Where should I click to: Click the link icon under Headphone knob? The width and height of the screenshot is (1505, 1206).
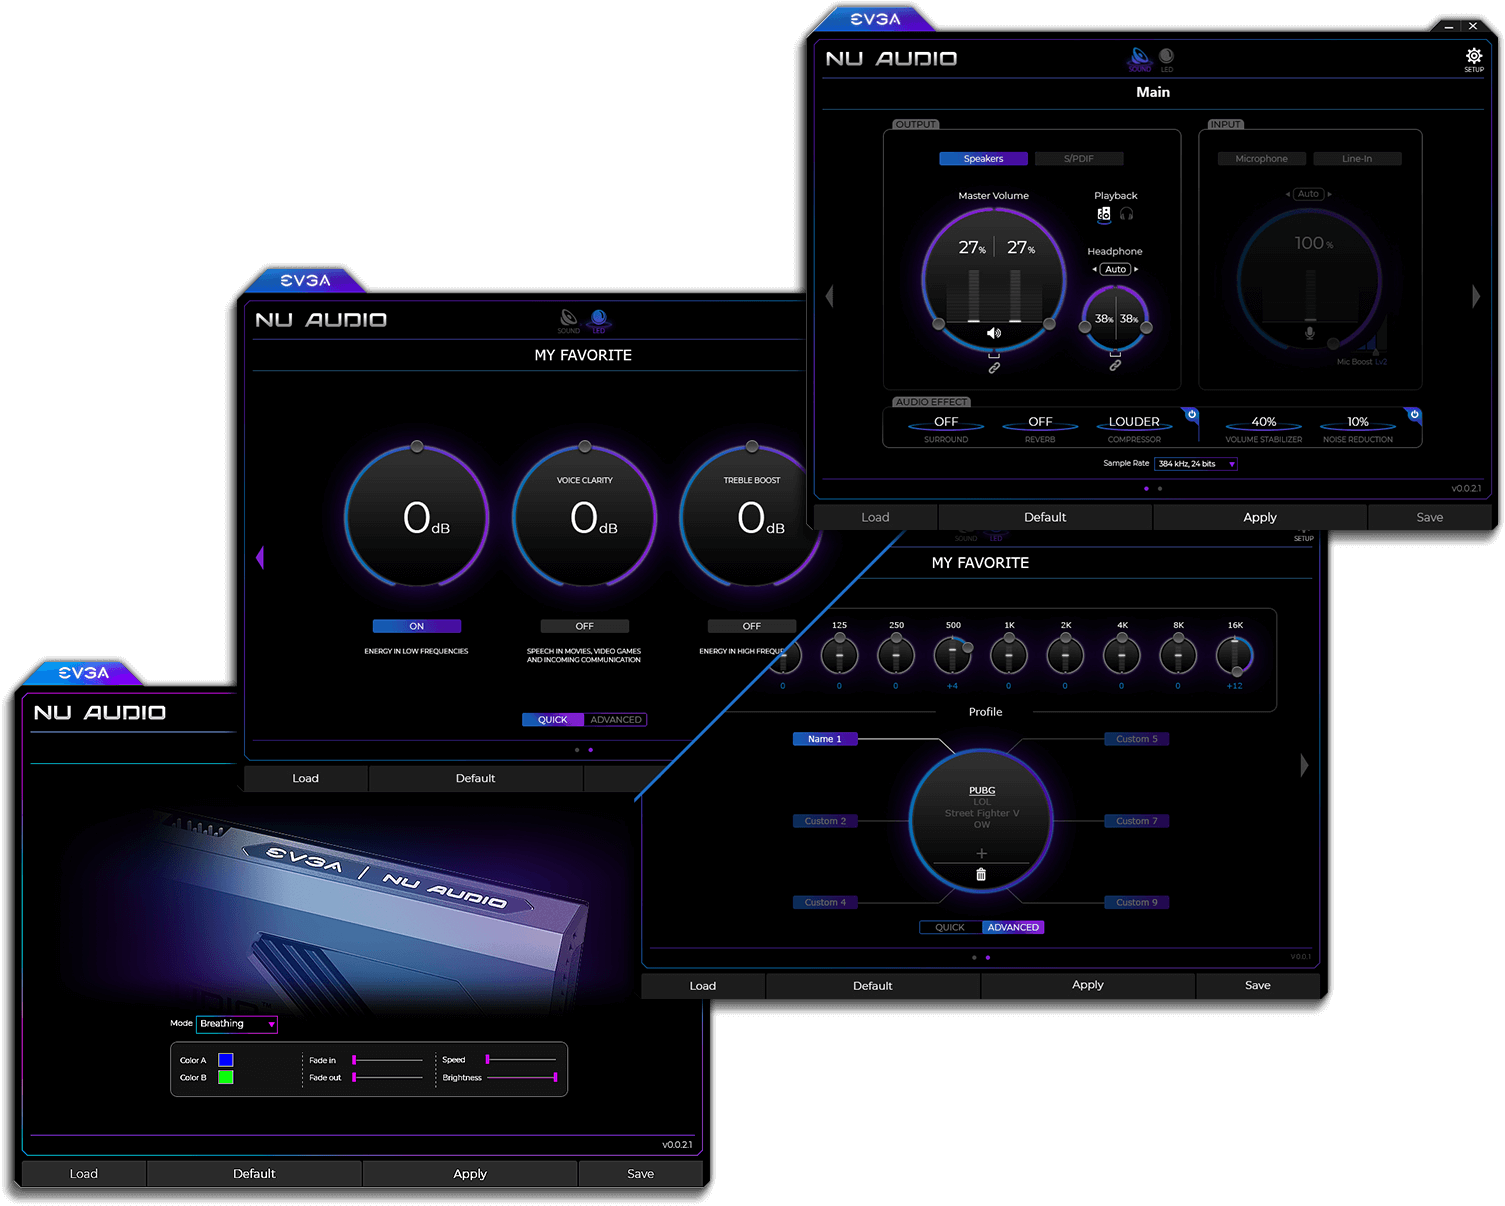click(1115, 366)
